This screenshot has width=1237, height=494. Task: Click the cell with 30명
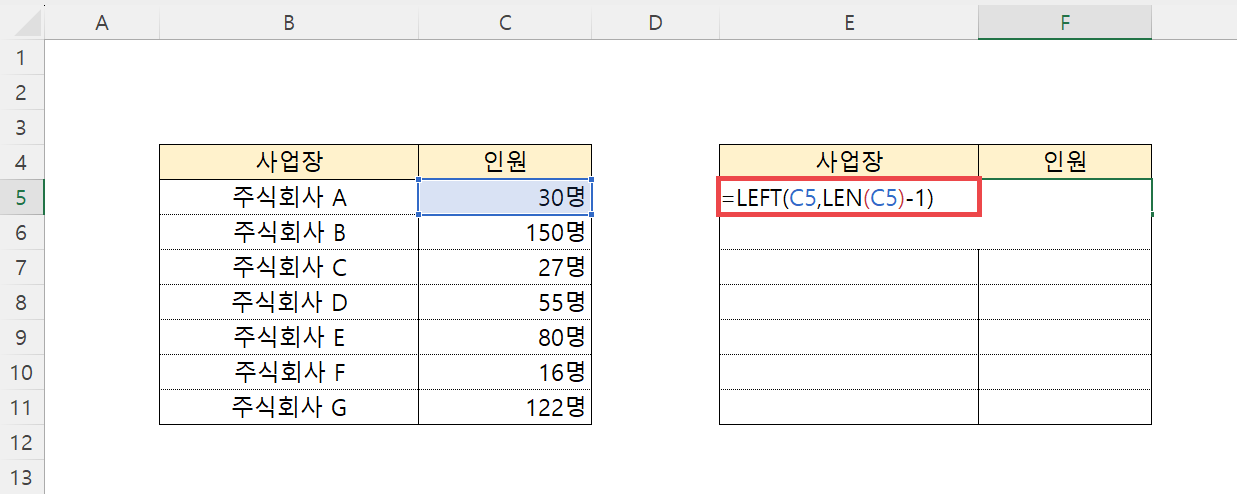point(505,197)
